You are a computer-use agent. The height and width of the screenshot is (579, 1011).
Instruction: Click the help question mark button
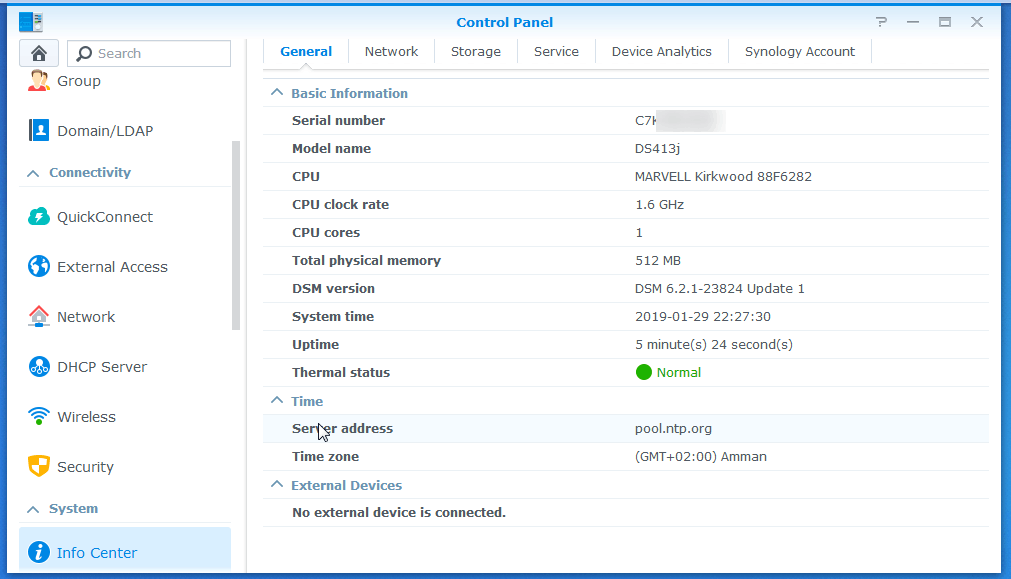(x=881, y=22)
